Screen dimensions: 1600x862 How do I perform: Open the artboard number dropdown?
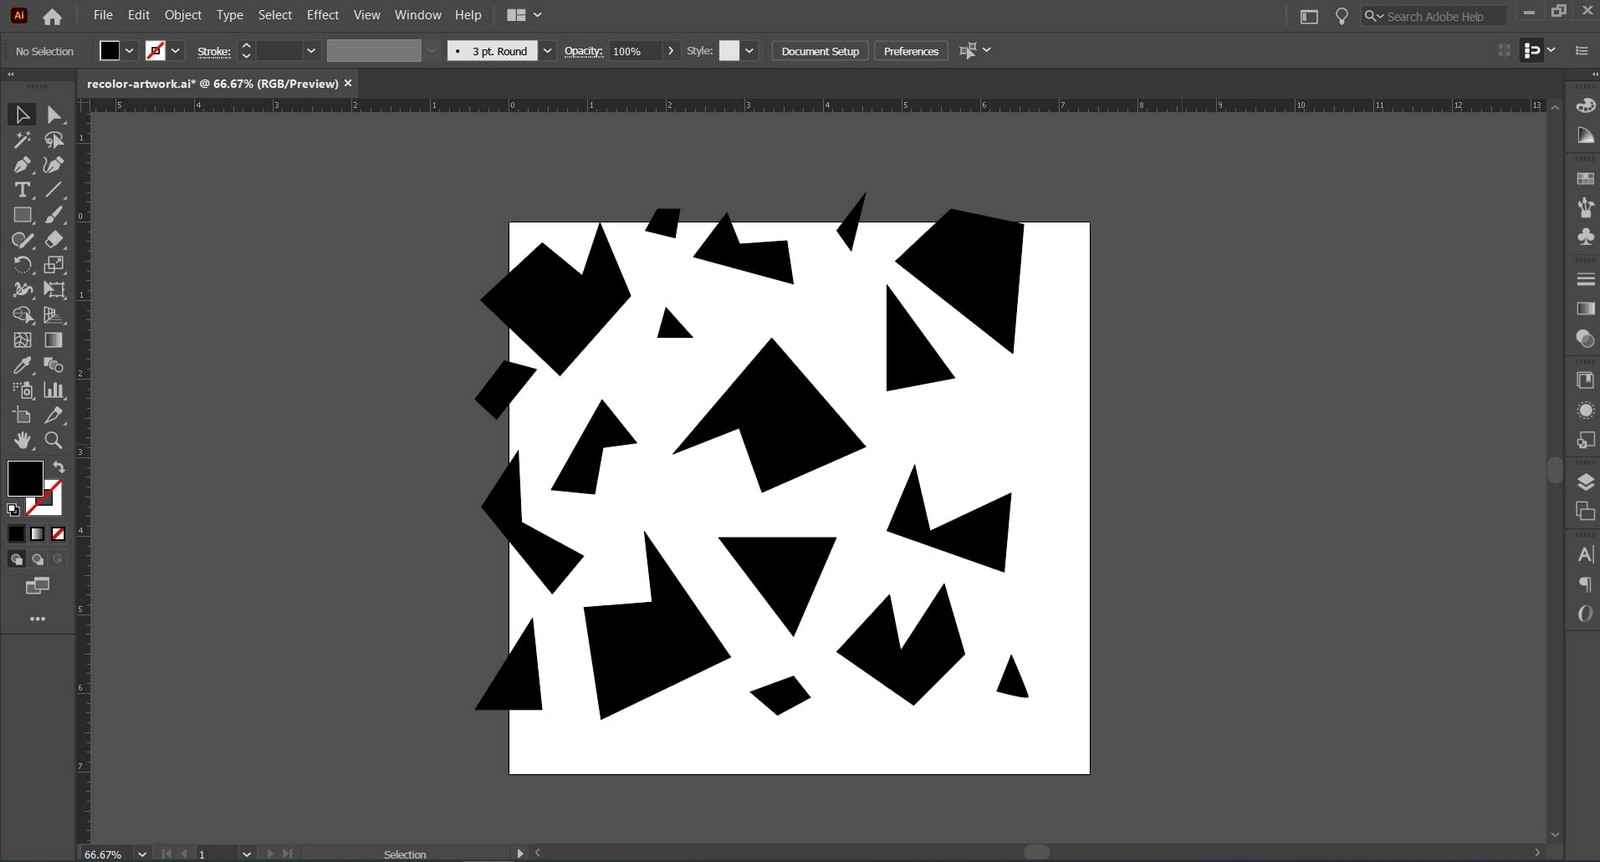(246, 854)
